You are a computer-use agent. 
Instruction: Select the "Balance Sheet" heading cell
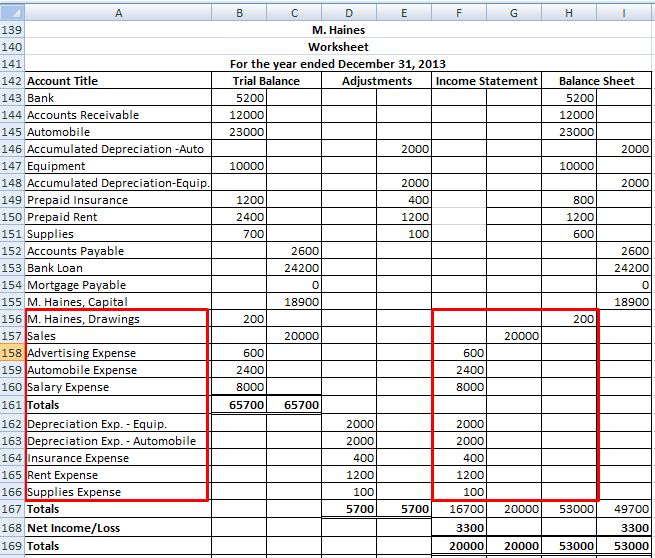tap(597, 81)
